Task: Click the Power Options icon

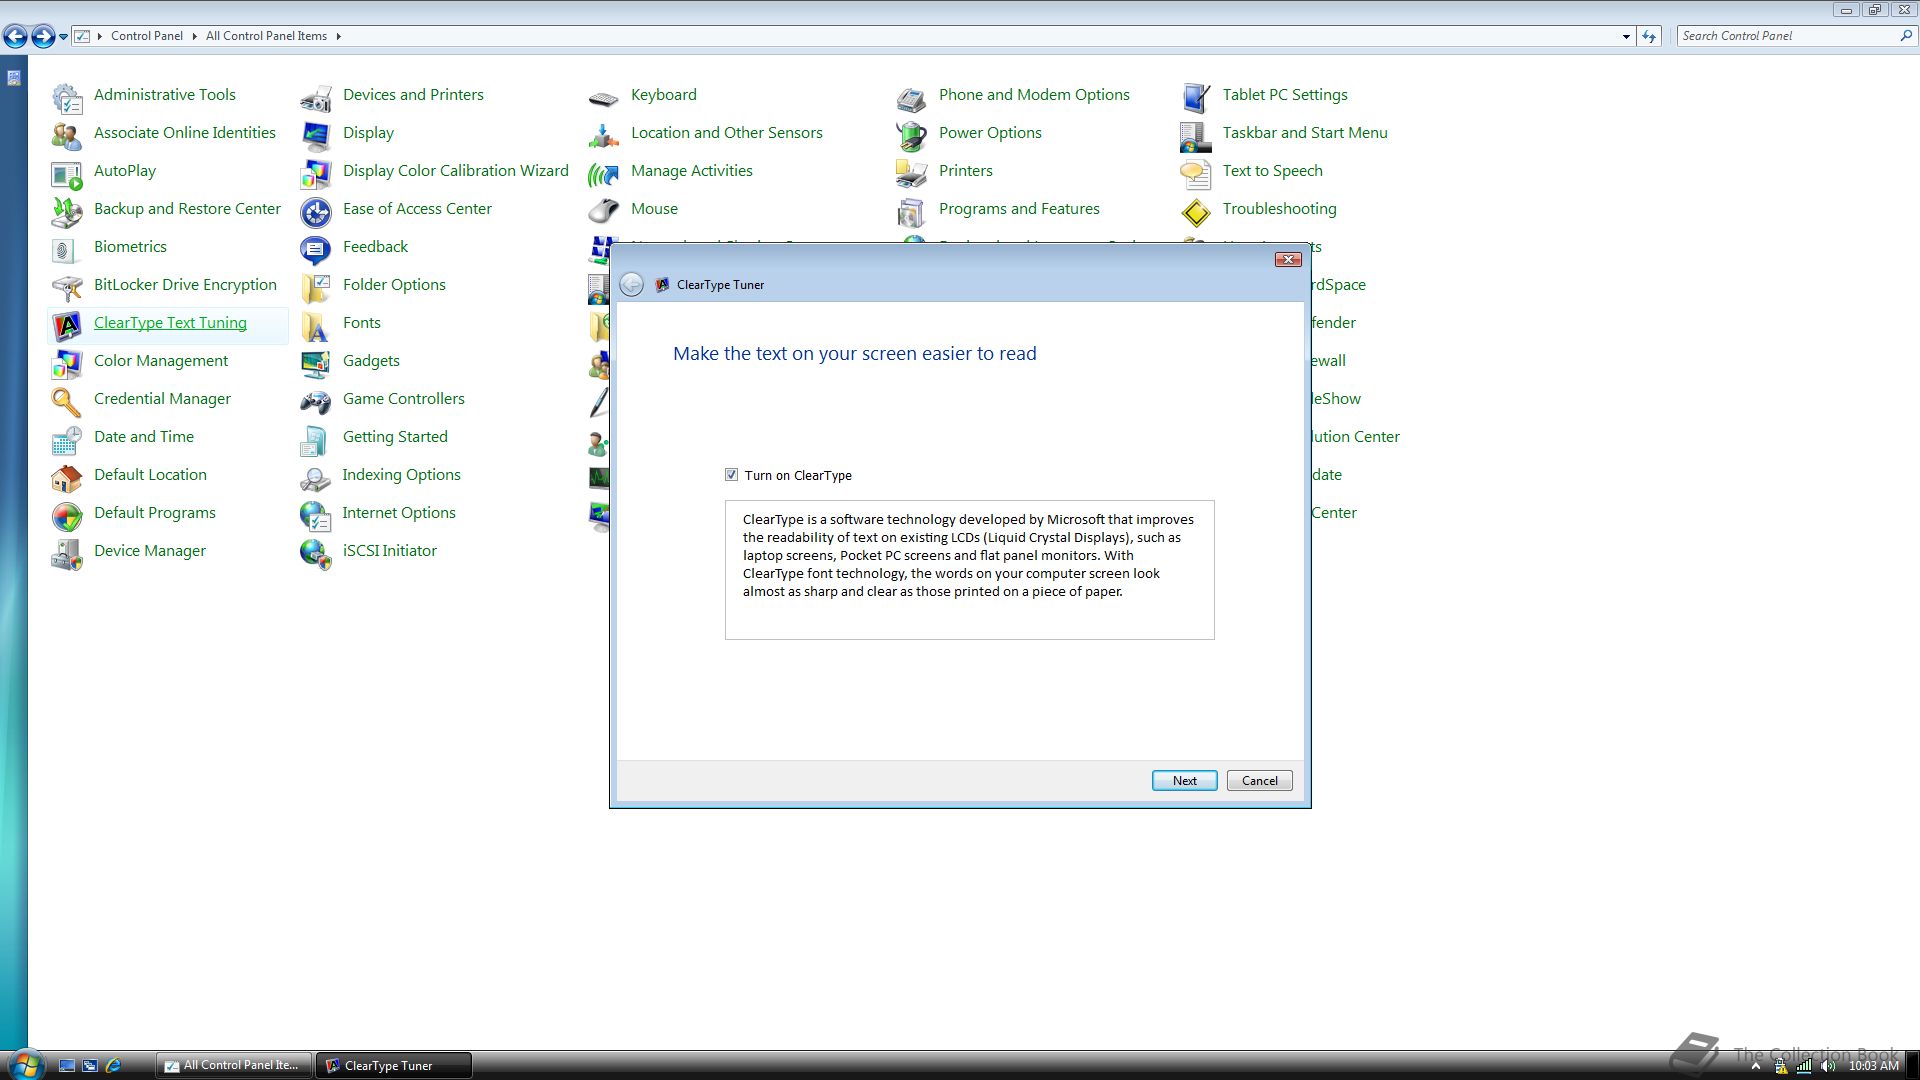Action: [911, 135]
